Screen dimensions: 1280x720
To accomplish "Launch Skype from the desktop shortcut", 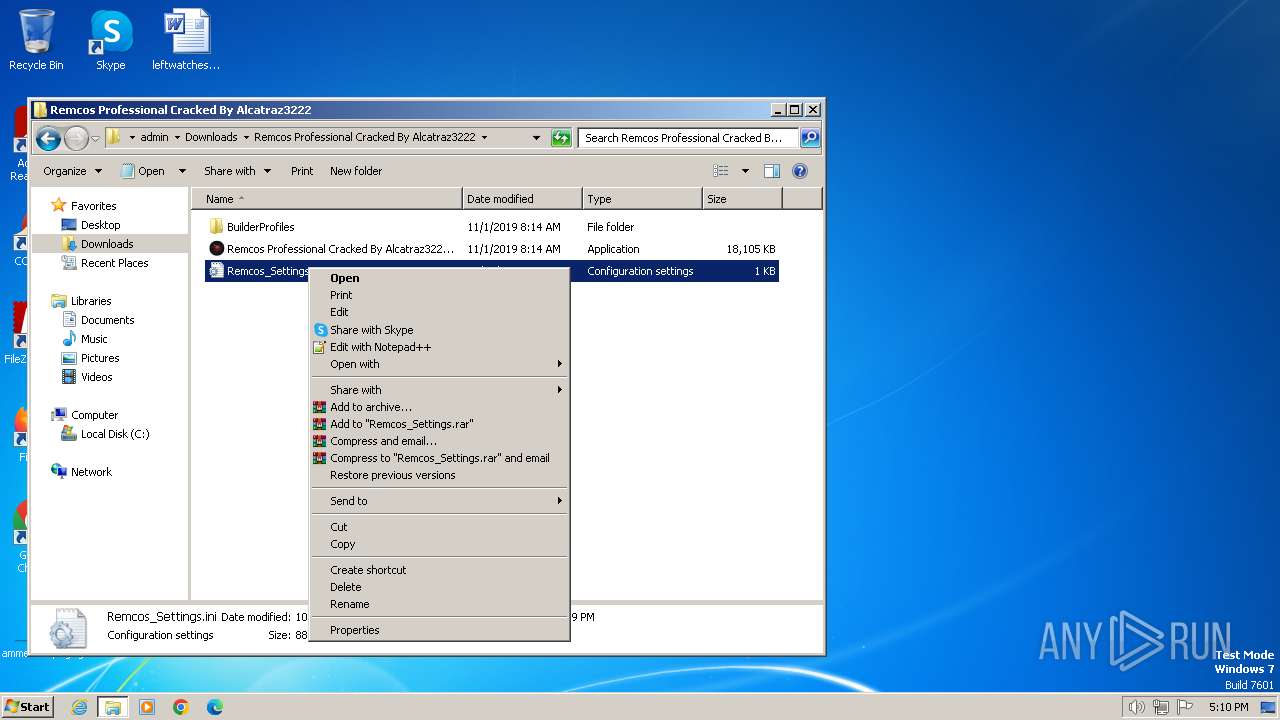I will (x=110, y=40).
